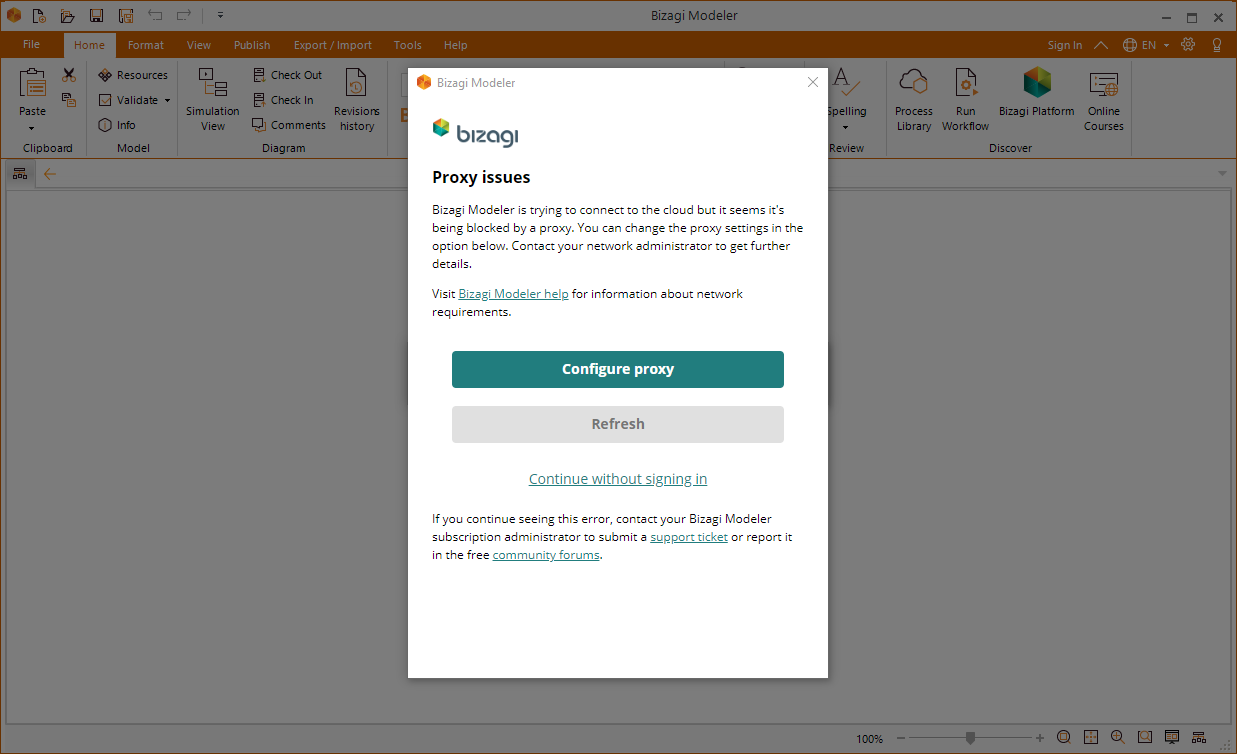1237x754 pixels.
Task: Click the Undo arrow in the title bar
Action: (155, 15)
